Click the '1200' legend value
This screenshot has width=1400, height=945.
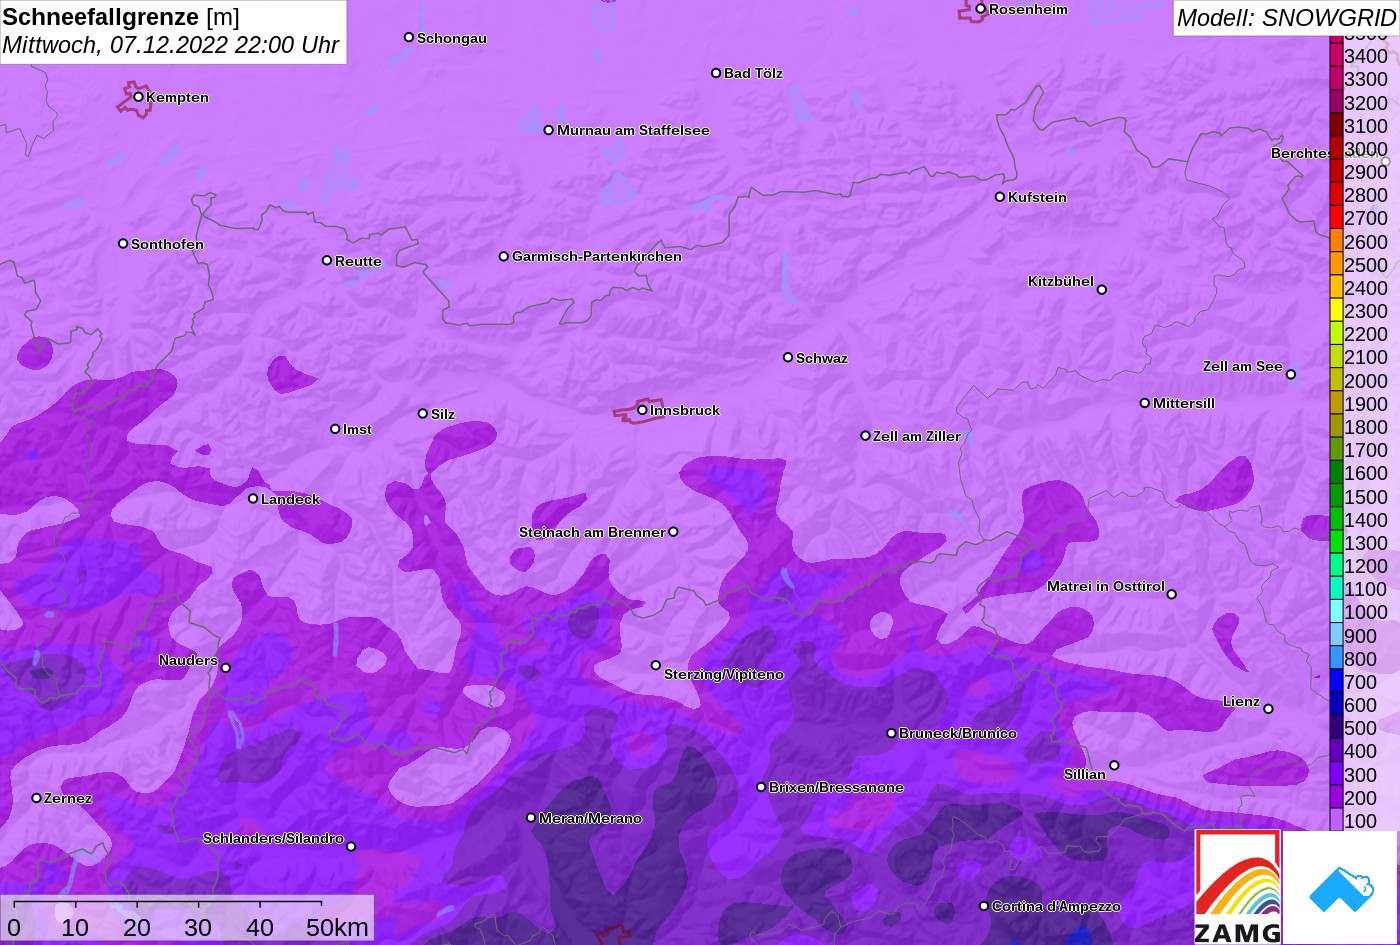(x=1366, y=566)
